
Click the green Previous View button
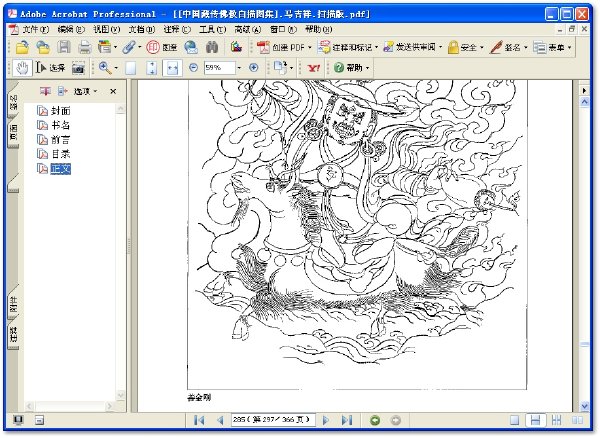click(375, 420)
